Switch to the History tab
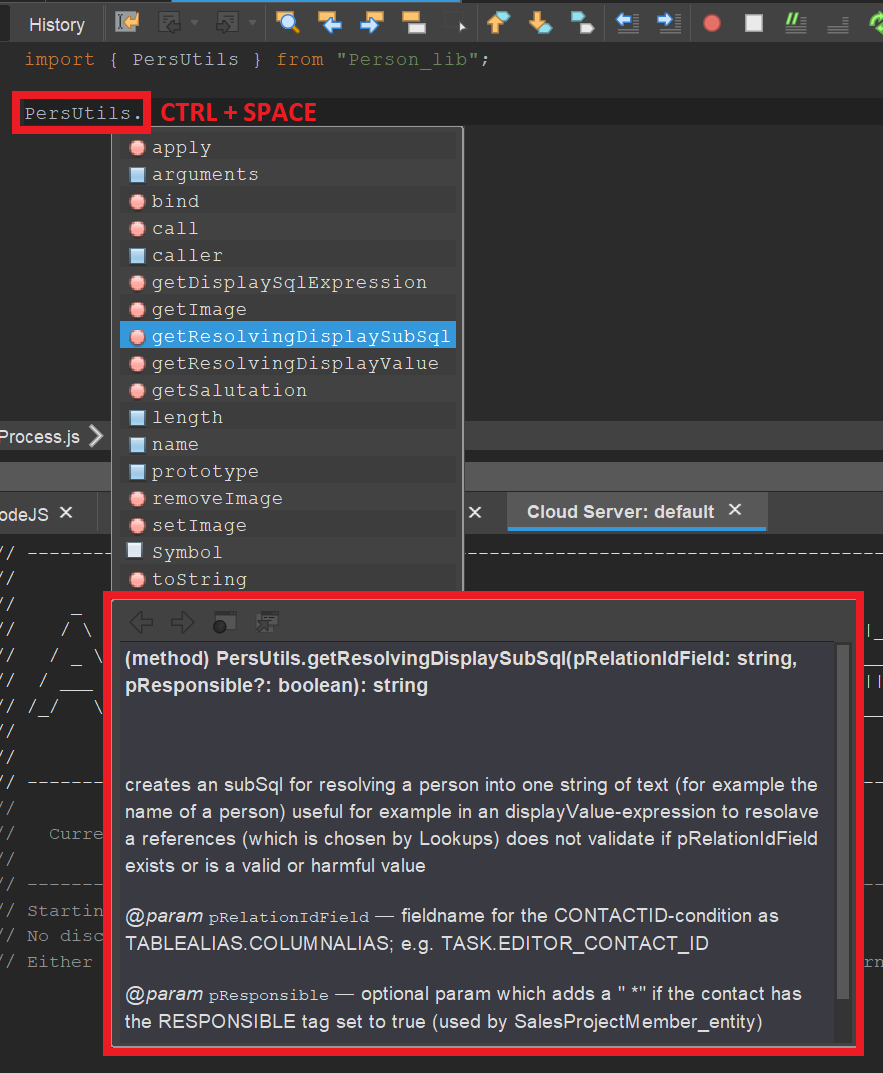The width and height of the screenshot is (883, 1073). tap(56, 24)
